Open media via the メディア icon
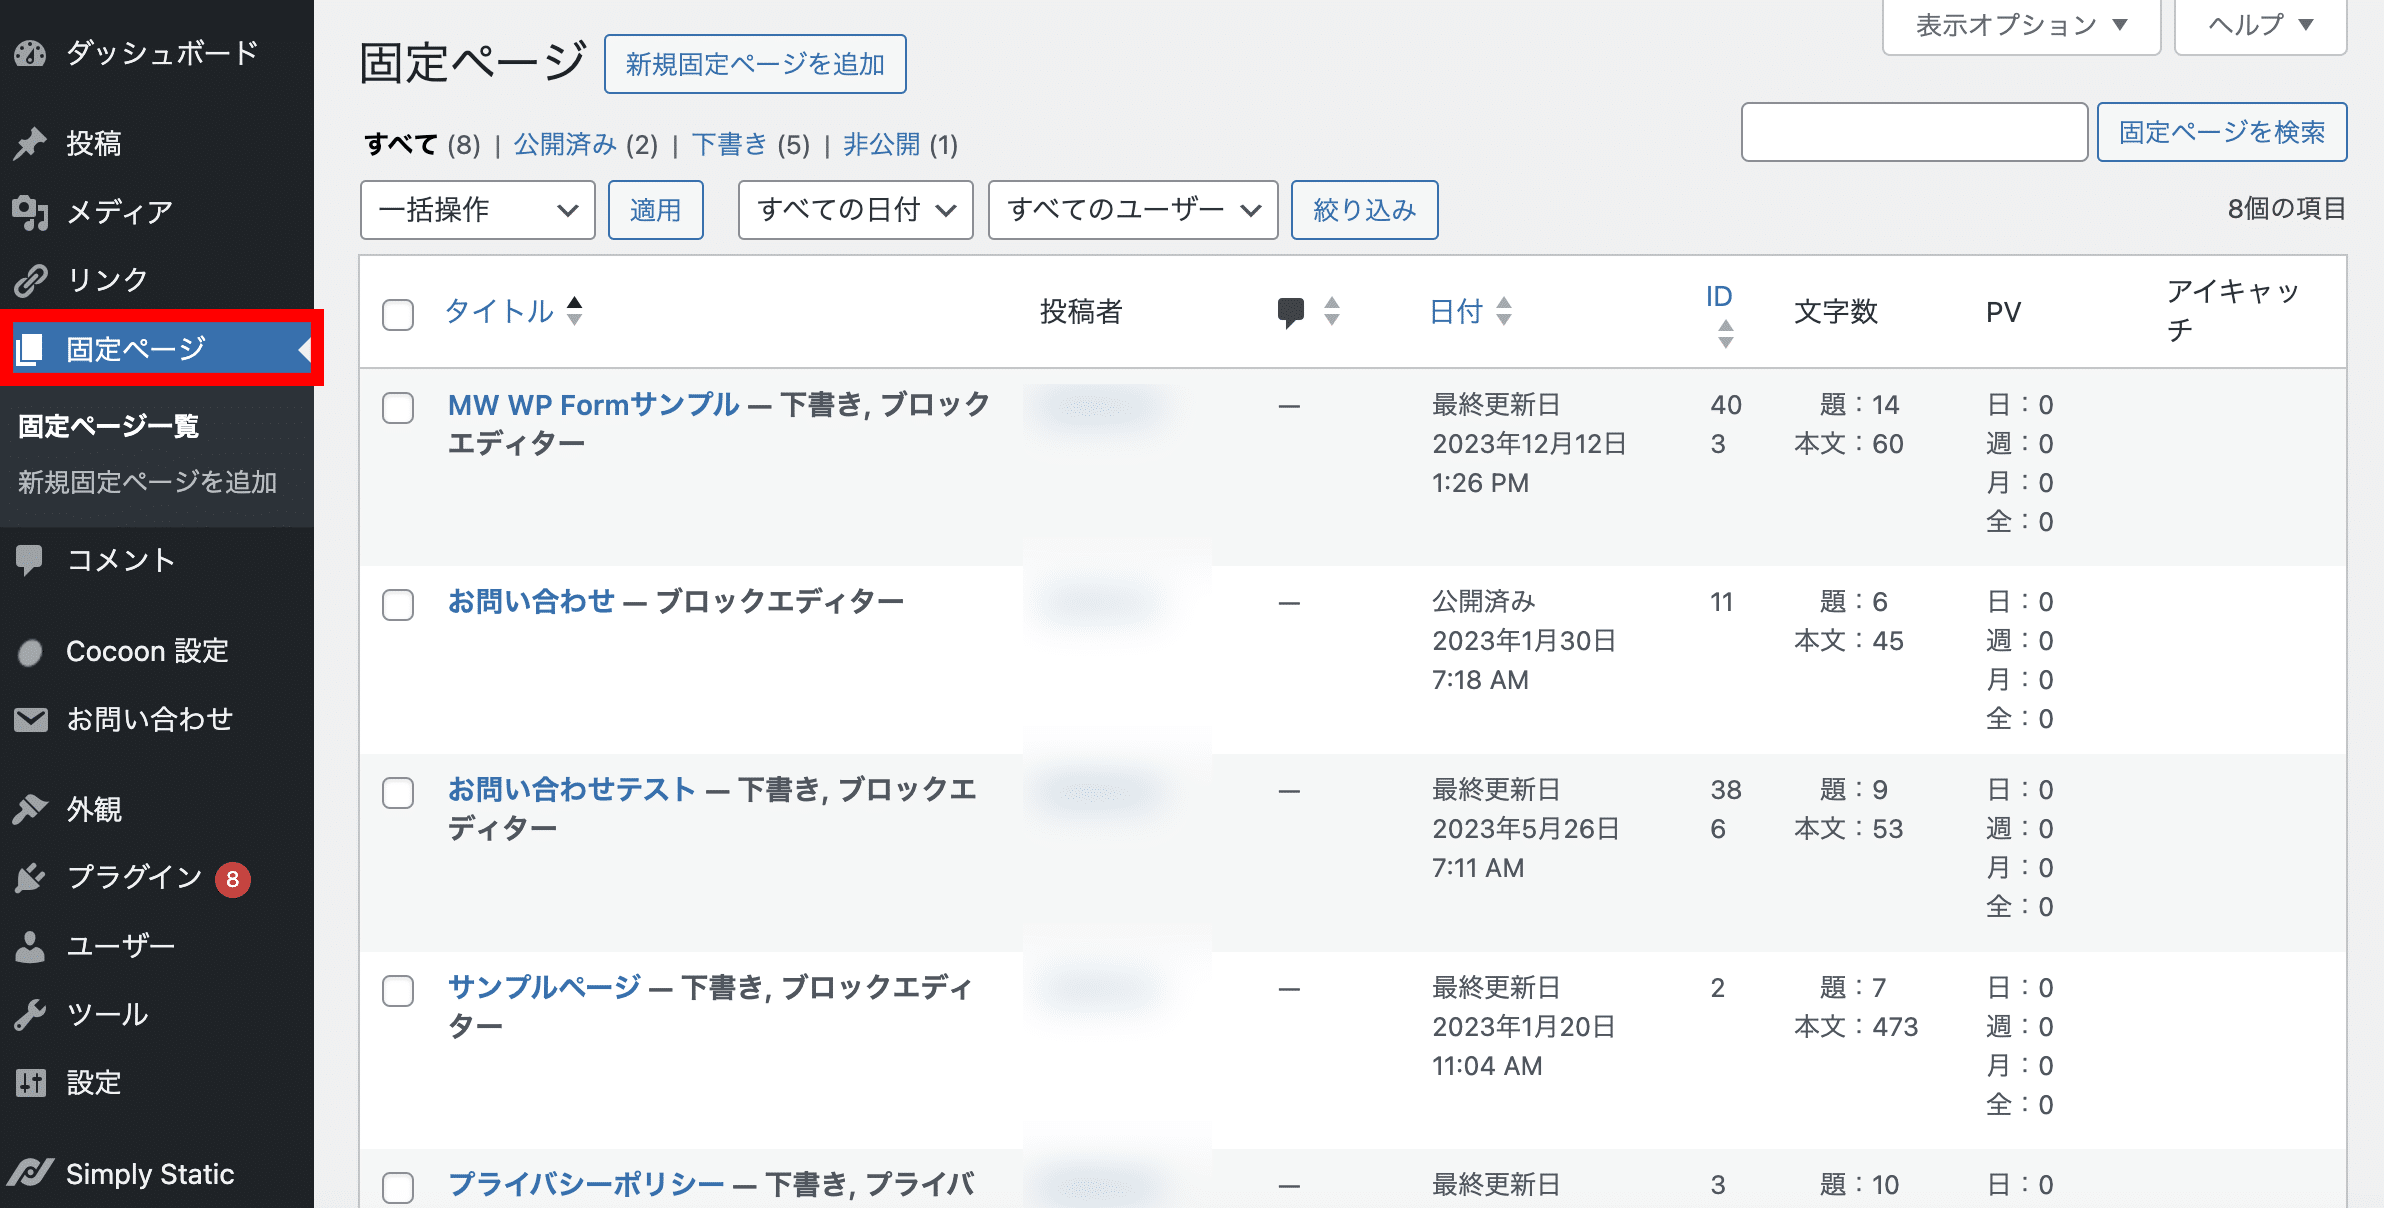This screenshot has height=1208, width=2384. (x=30, y=212)
